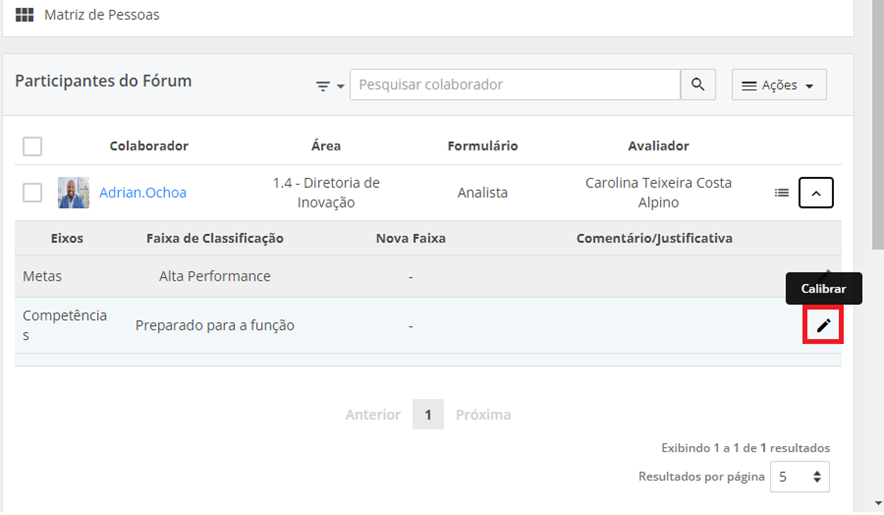Click the Colaborador column header
The image size is (884, 515).
tap(149, 146)
